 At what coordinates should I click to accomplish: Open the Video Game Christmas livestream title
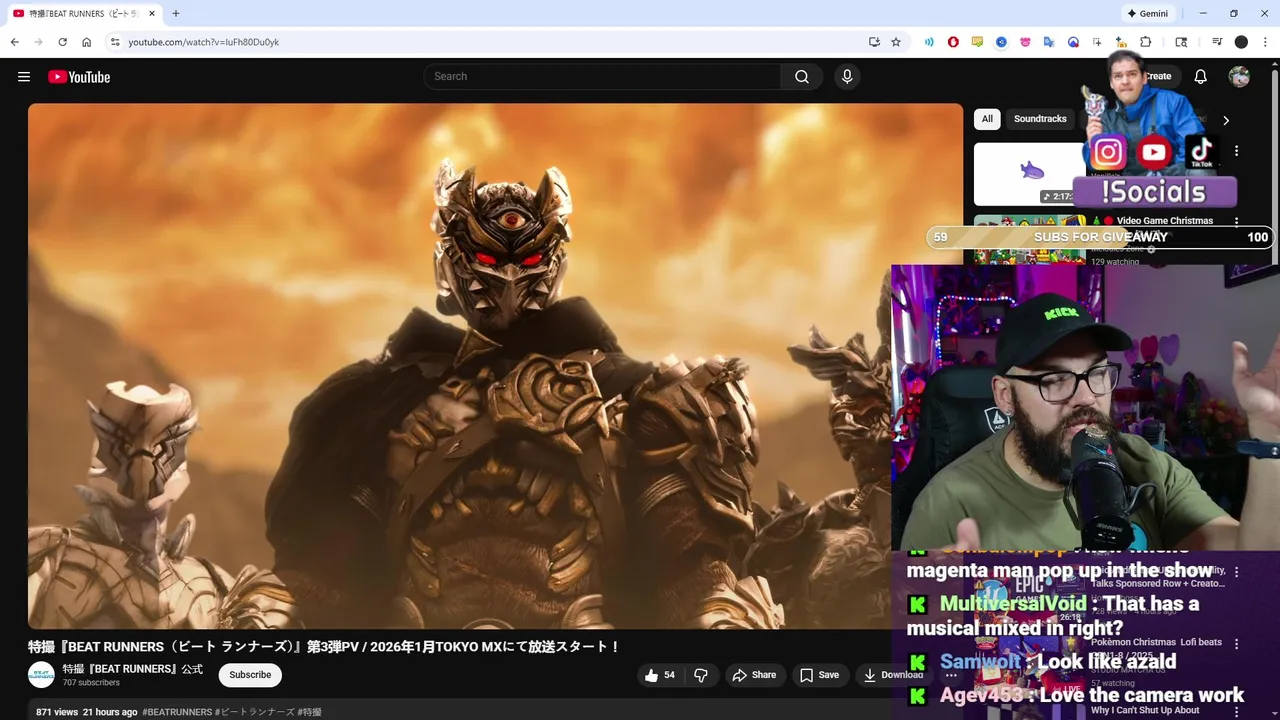pyautogui.click(x=1165, y=221)
